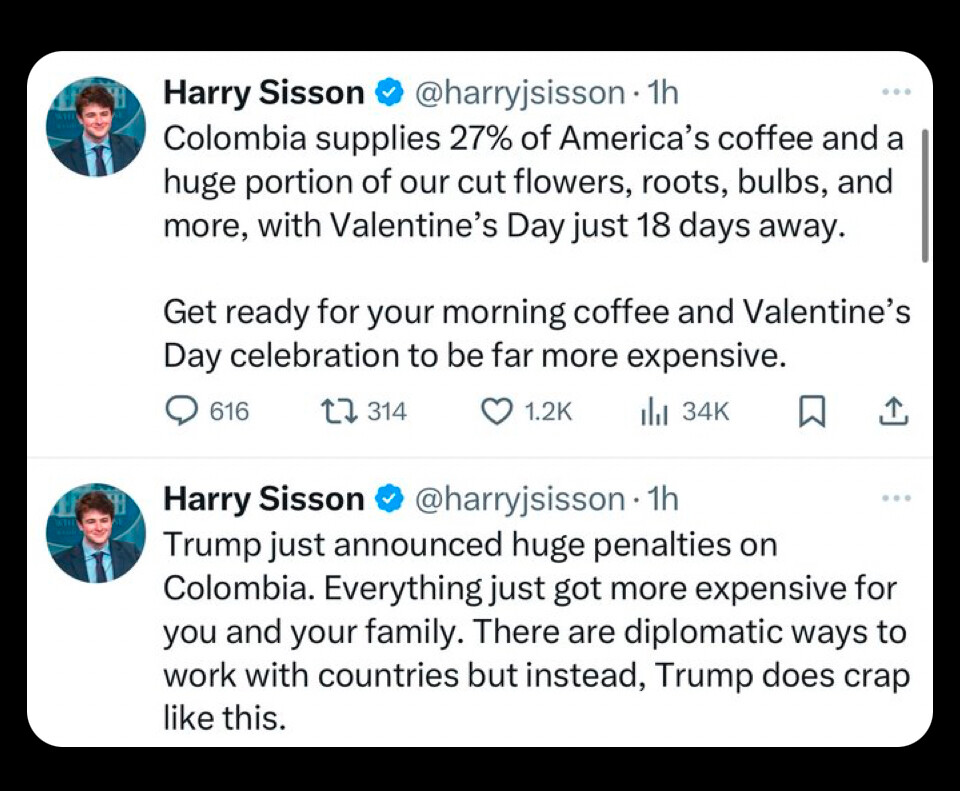Screen dimensions: 960x791
Task: Open more options on the Colombia coffee tweet
Action: (896, 93)
